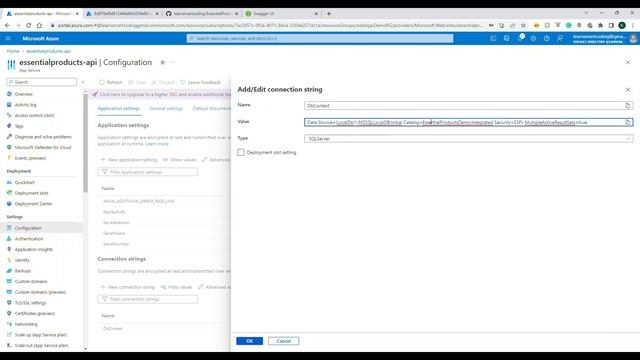The width and height of the screenshot is (640, 360).
Task: Filter application settings box
Action: [x=148, y=172]
